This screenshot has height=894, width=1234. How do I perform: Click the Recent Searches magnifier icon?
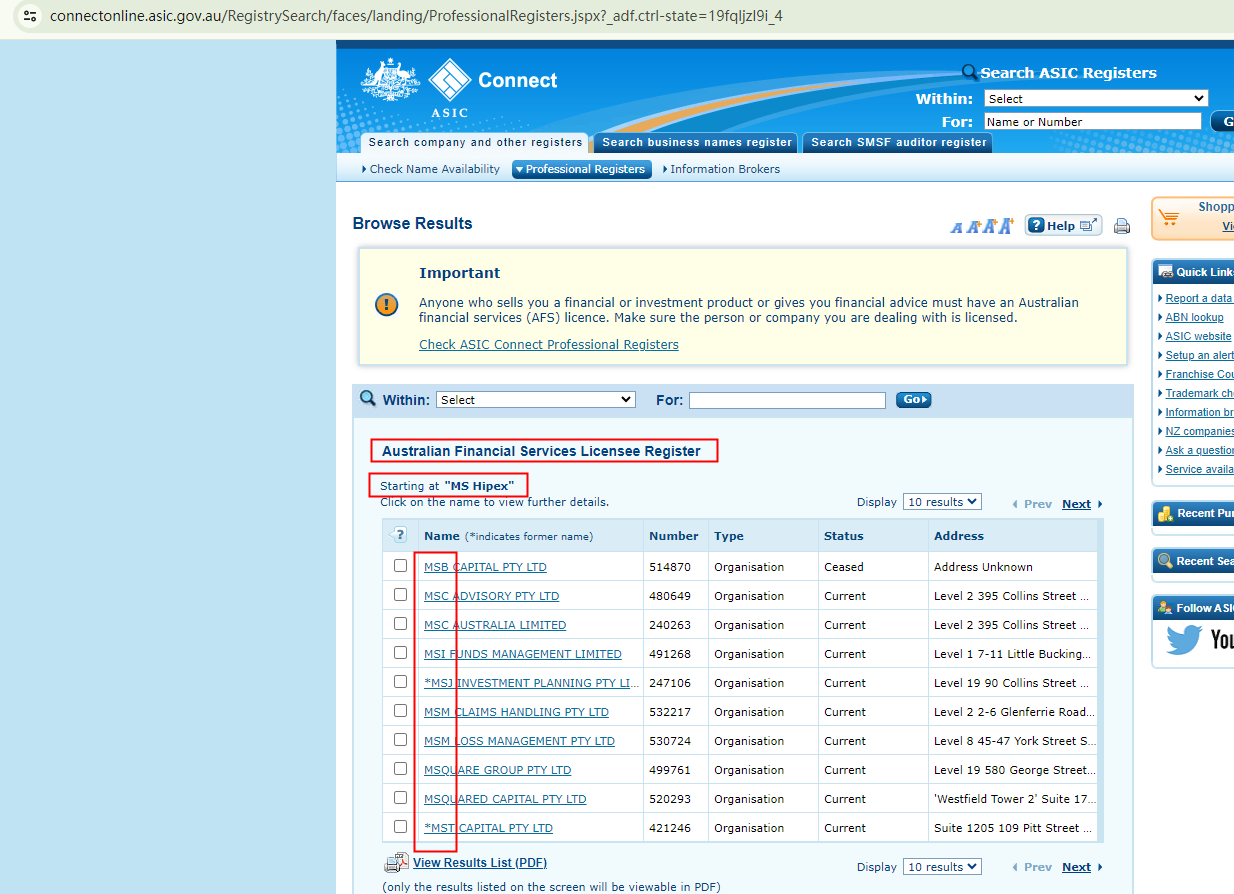pyautogui.click(x=1165, y=560)
